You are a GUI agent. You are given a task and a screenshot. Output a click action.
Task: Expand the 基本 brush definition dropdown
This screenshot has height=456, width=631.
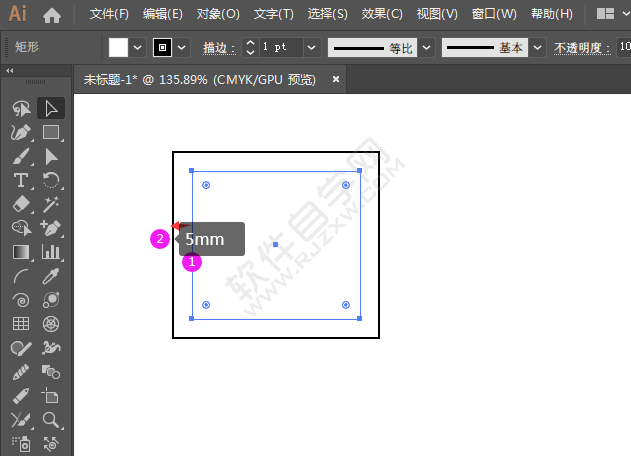(538, 47)
